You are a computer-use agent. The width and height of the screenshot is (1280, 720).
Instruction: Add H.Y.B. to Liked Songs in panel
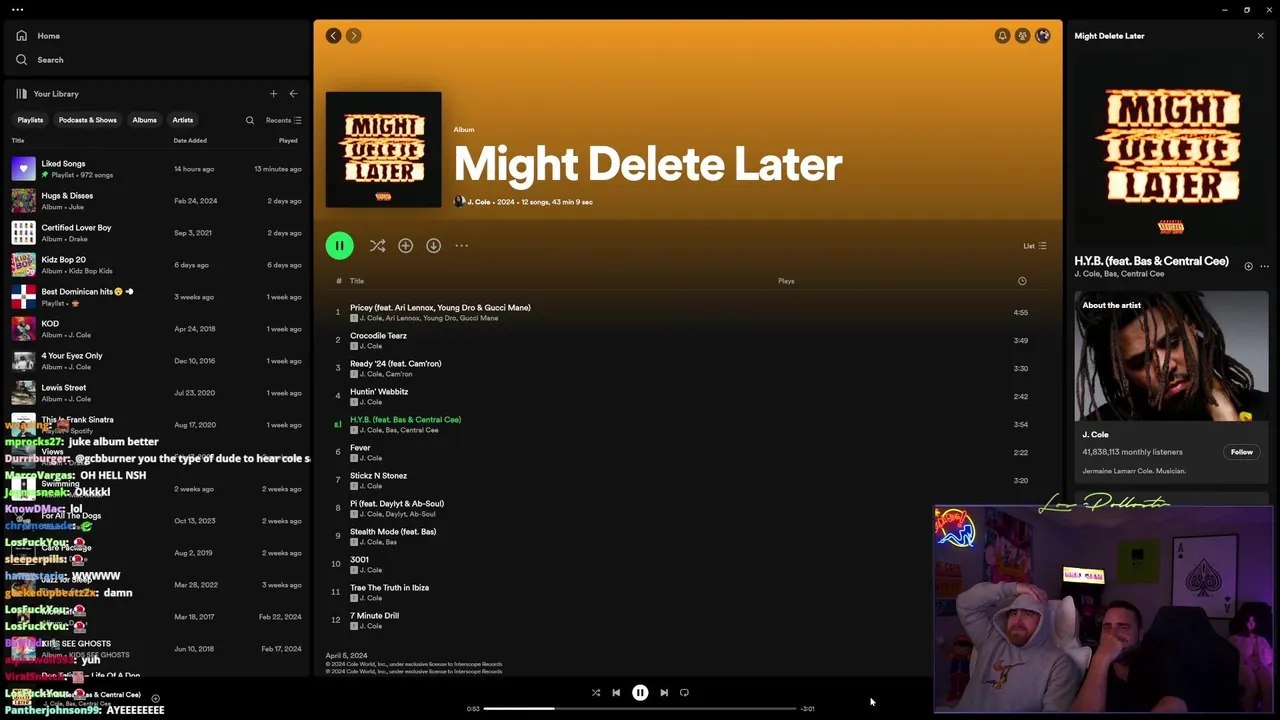click(x=1248, y=266)
